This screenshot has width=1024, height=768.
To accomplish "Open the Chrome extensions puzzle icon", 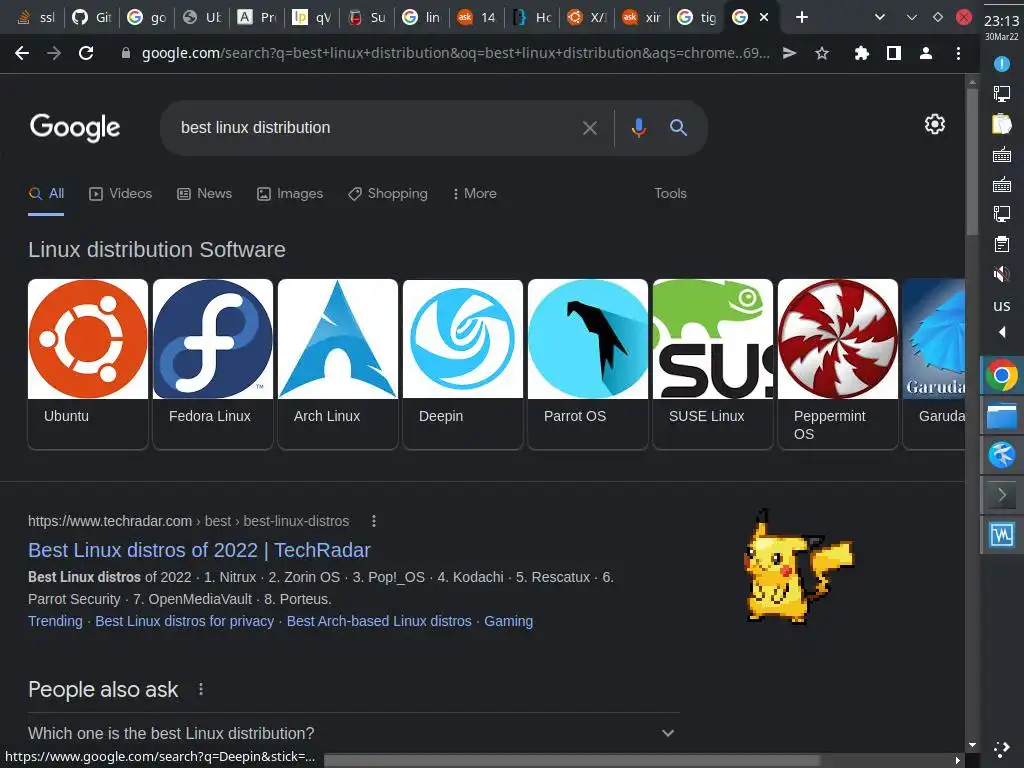I will pyautogui.click(x=862, y=54).
